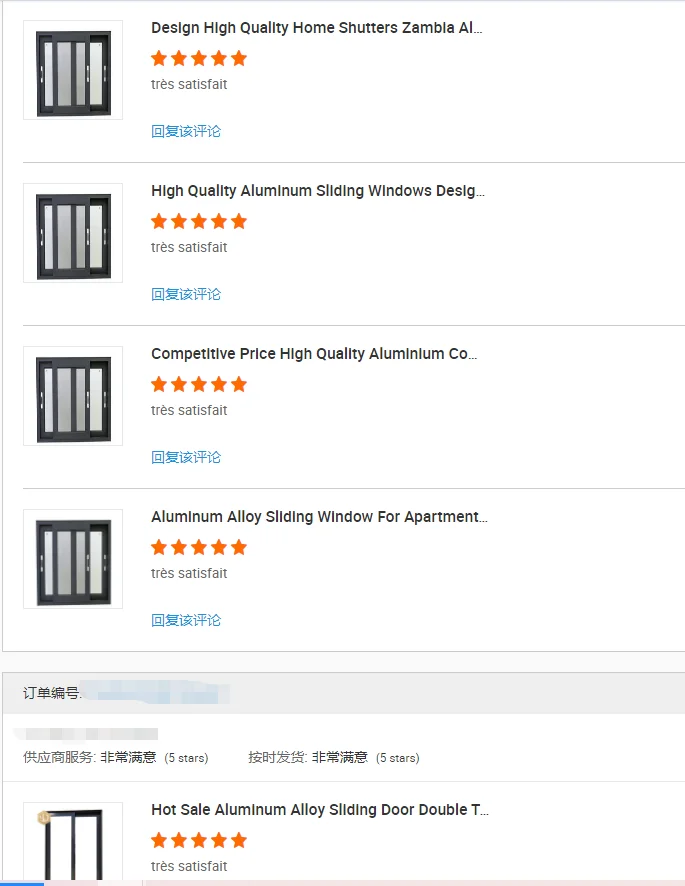Click 回复该评论 under Design High Quality Home Shutters
Viewport: 685px width, 886px height.
[186, 131]
